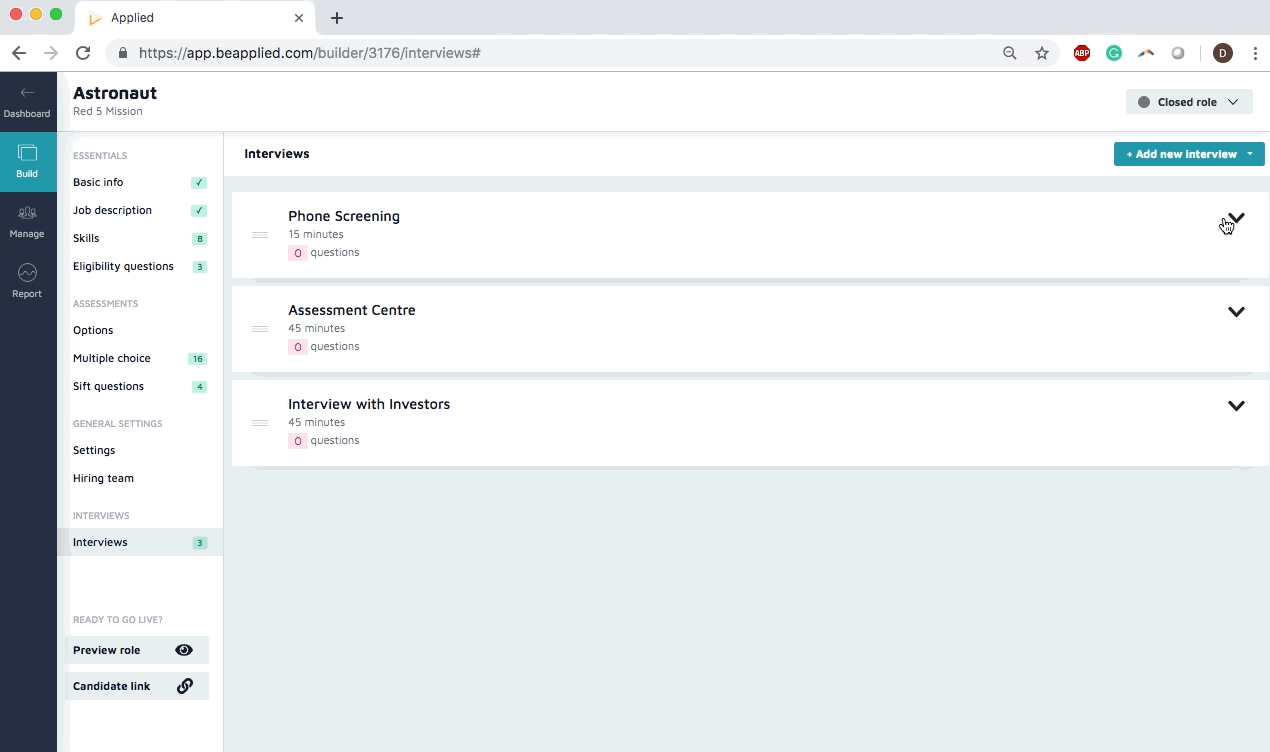This screenshot has height=752, width=1270.
Task: Reload the page in the browser
Action: 83,53
